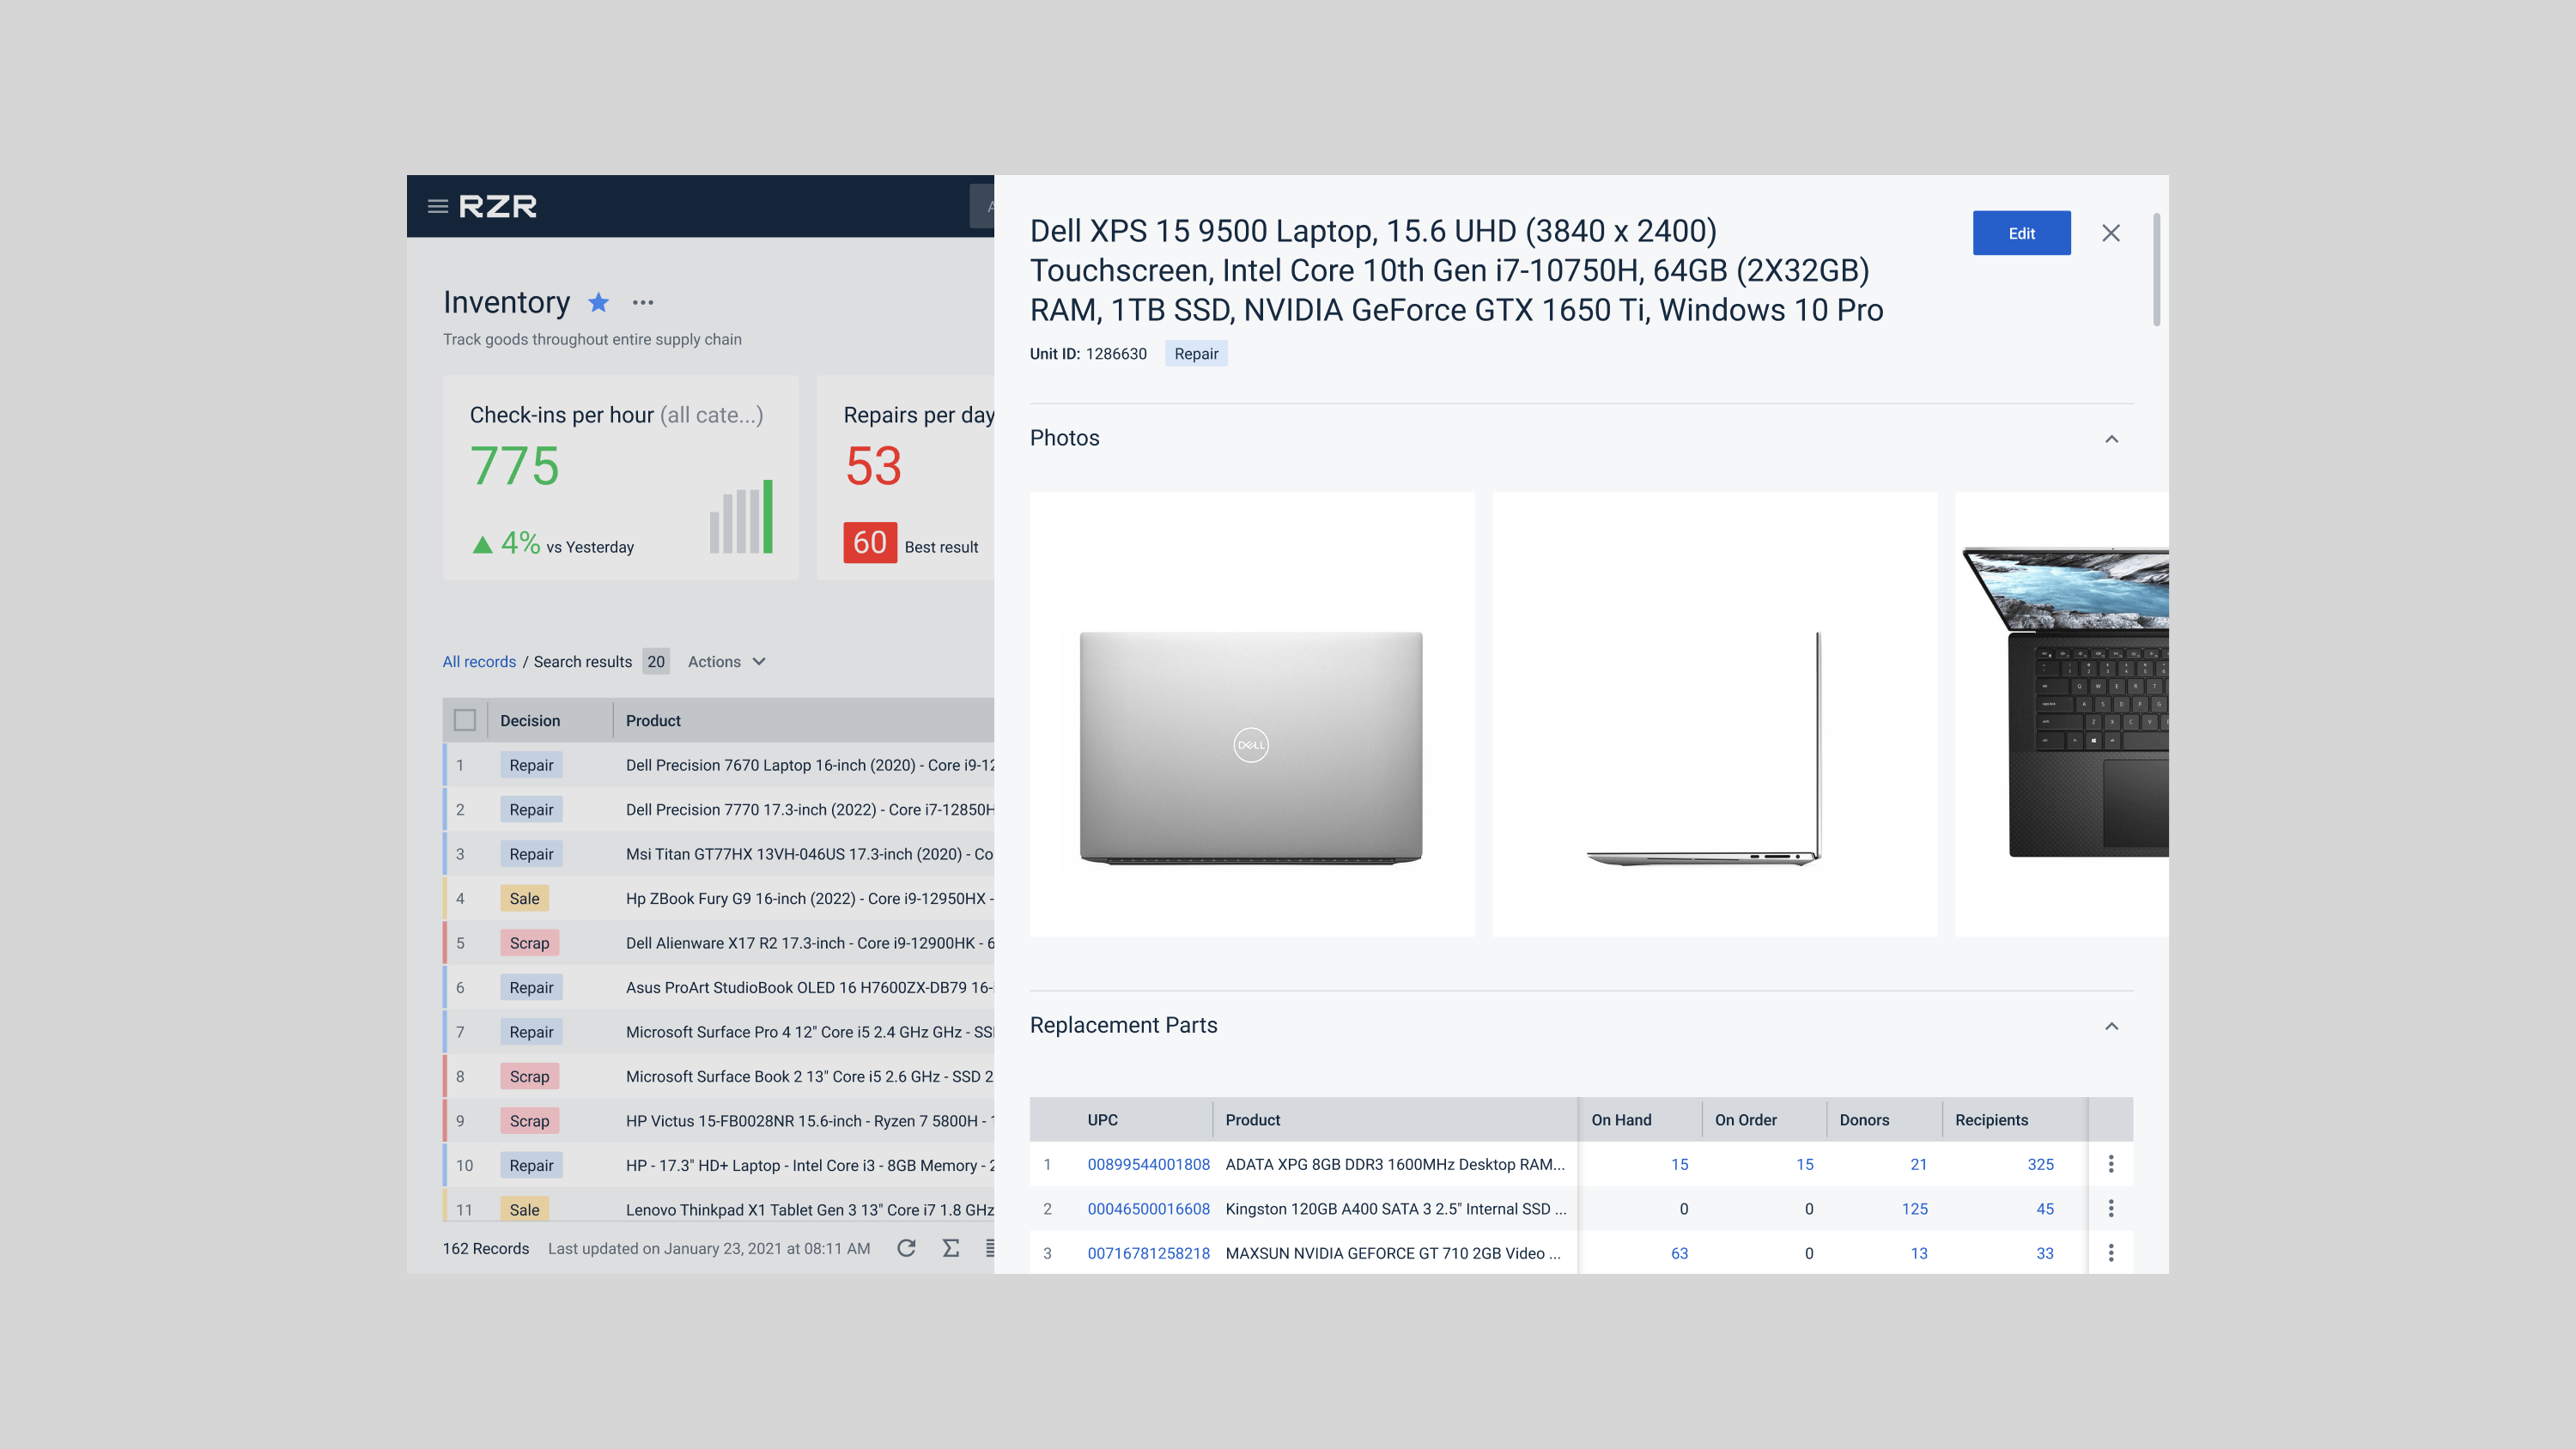Select row Dell Precision 7770 17.3-inch

[719, 809]
